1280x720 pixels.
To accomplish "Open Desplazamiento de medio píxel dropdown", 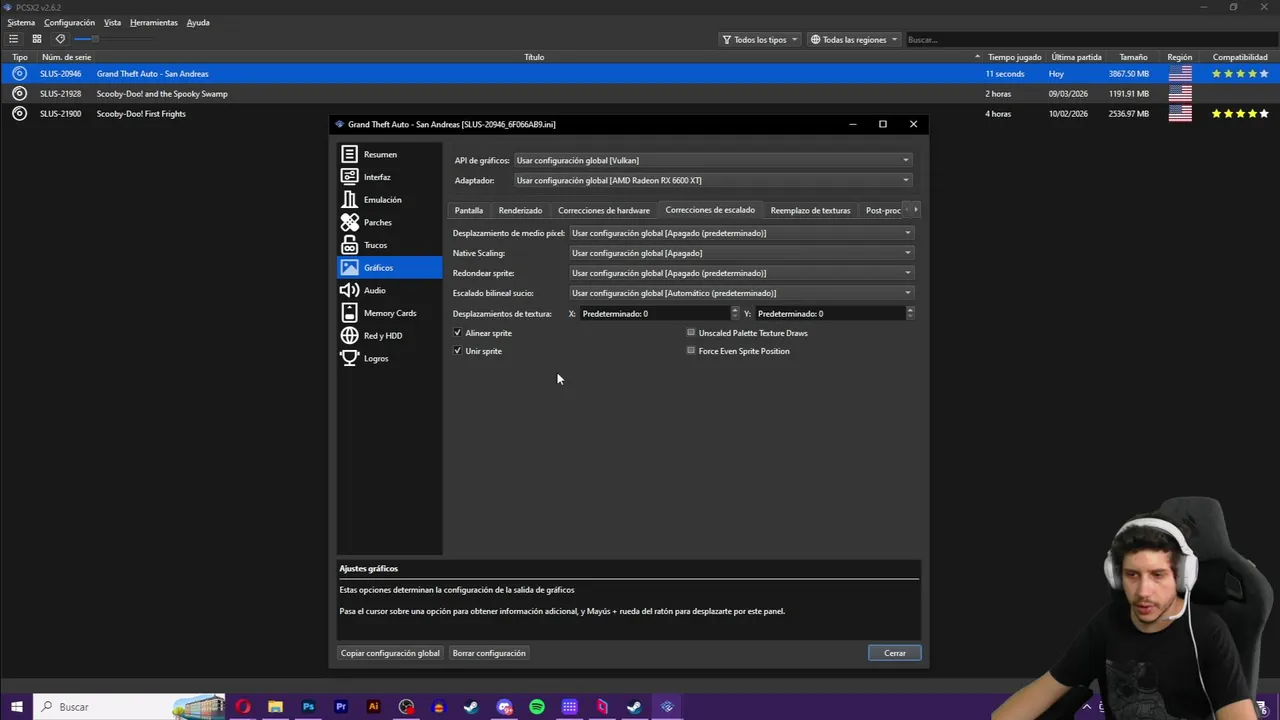I will 741,233.
